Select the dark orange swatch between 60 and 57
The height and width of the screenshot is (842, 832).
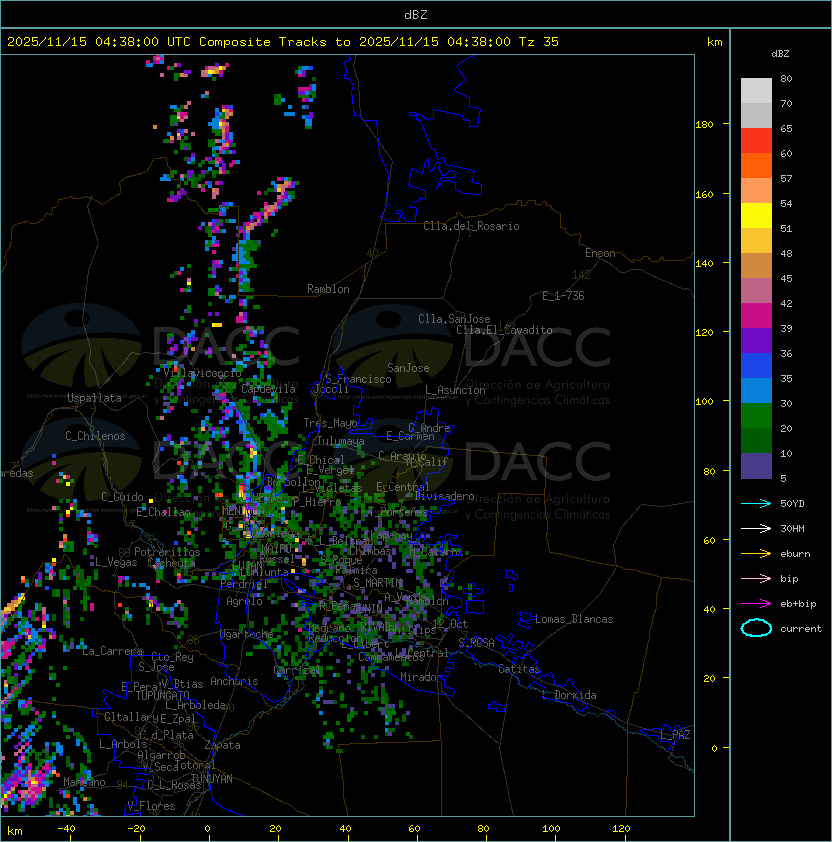(756, 165)
